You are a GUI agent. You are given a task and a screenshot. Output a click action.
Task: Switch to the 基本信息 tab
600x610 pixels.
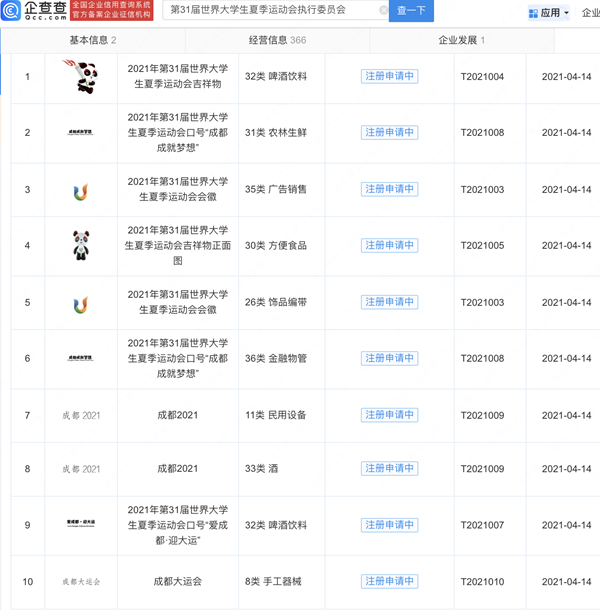[92, 40]
